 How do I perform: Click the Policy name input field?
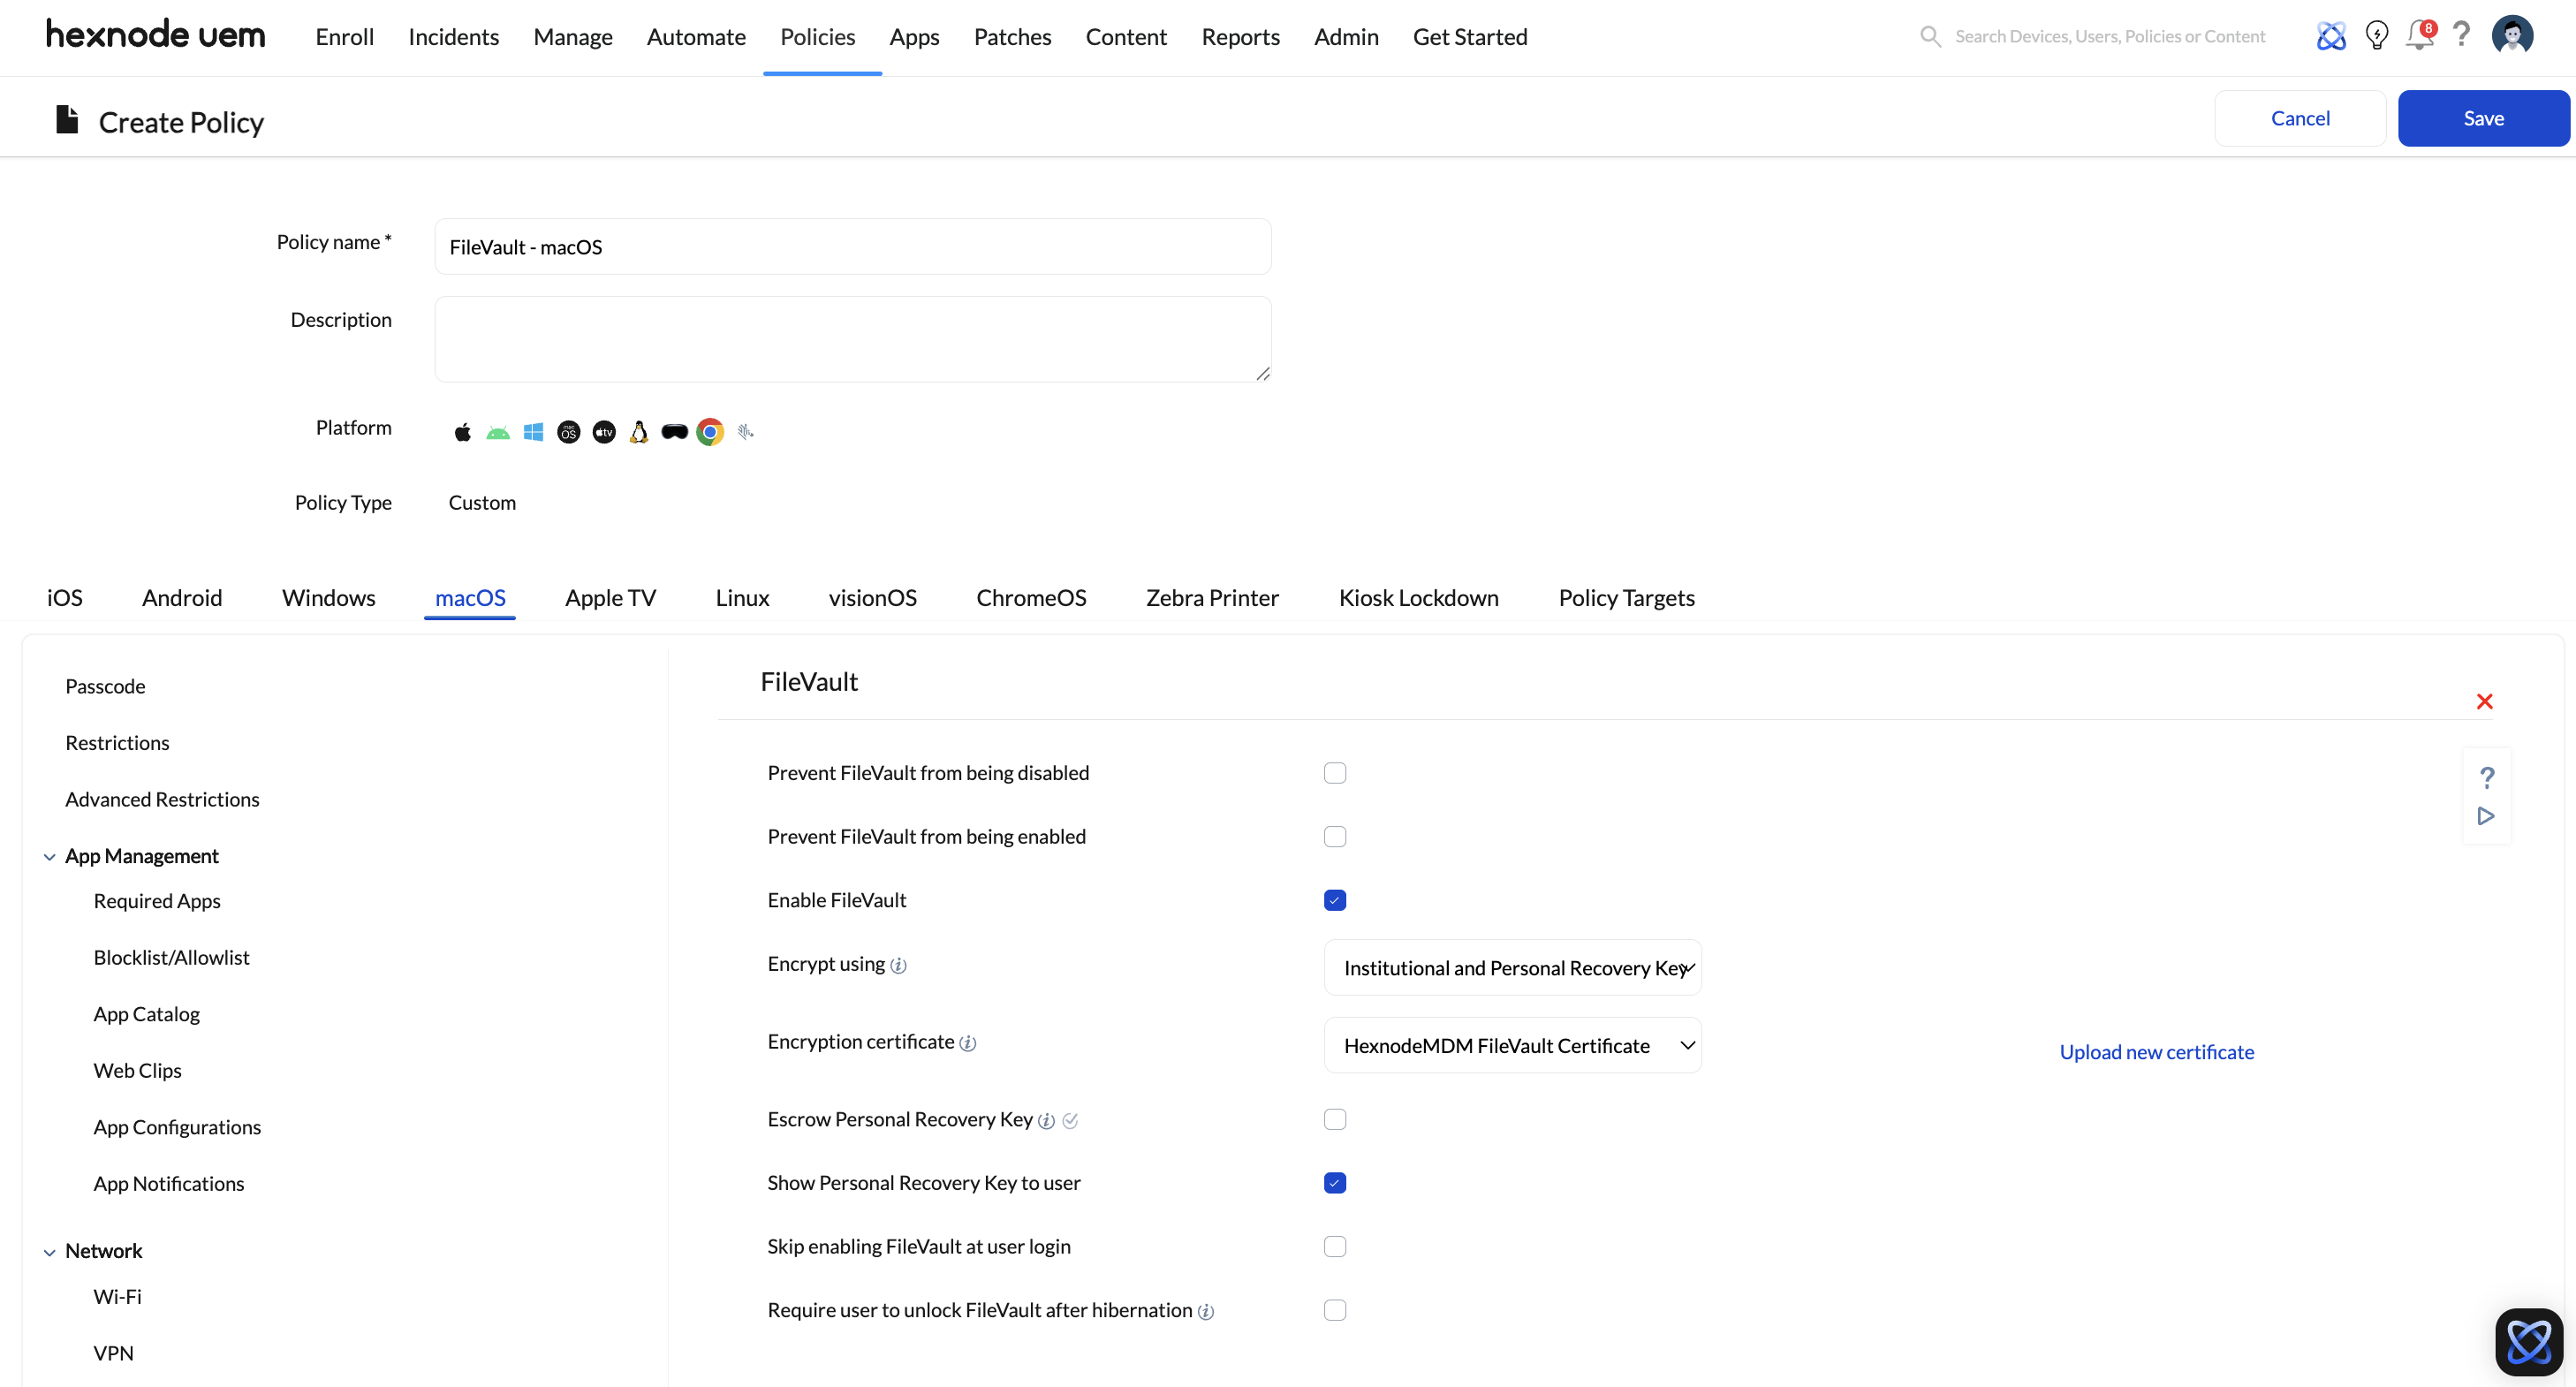pos(852,246)
